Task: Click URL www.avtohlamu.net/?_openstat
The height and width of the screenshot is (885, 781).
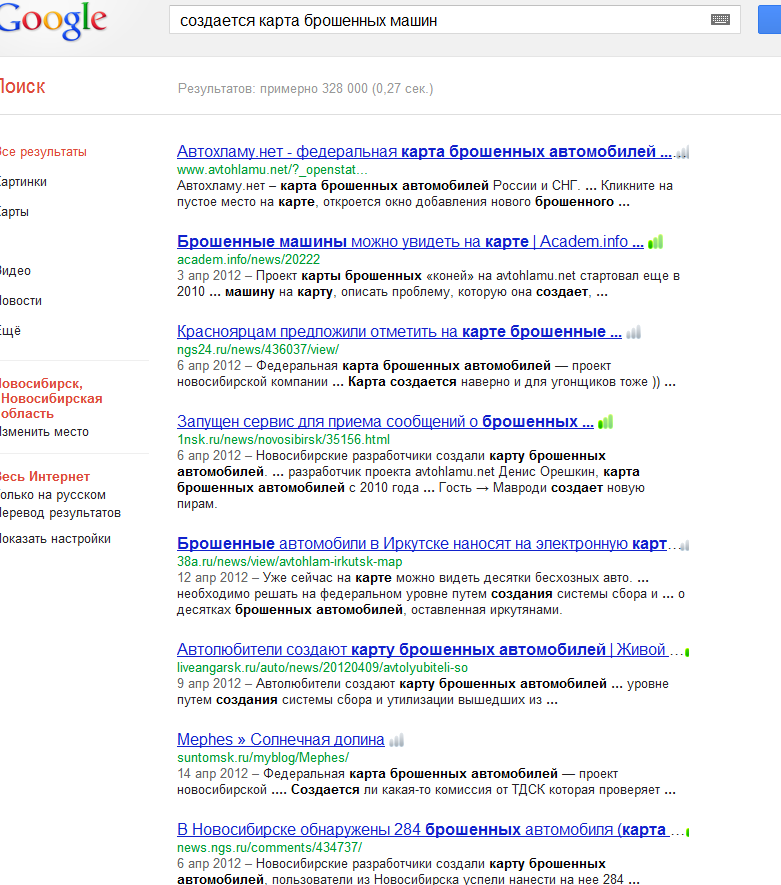Action: pyautogui.click(x=272, y=169)
